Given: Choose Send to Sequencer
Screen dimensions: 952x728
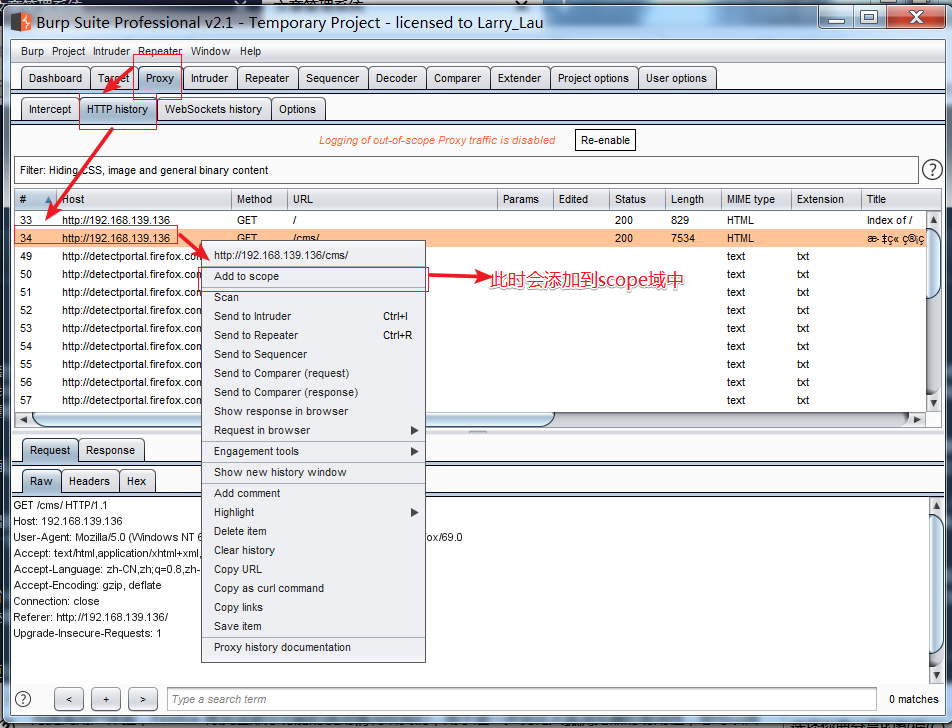Looking at the screenshot, I should 313,354.
